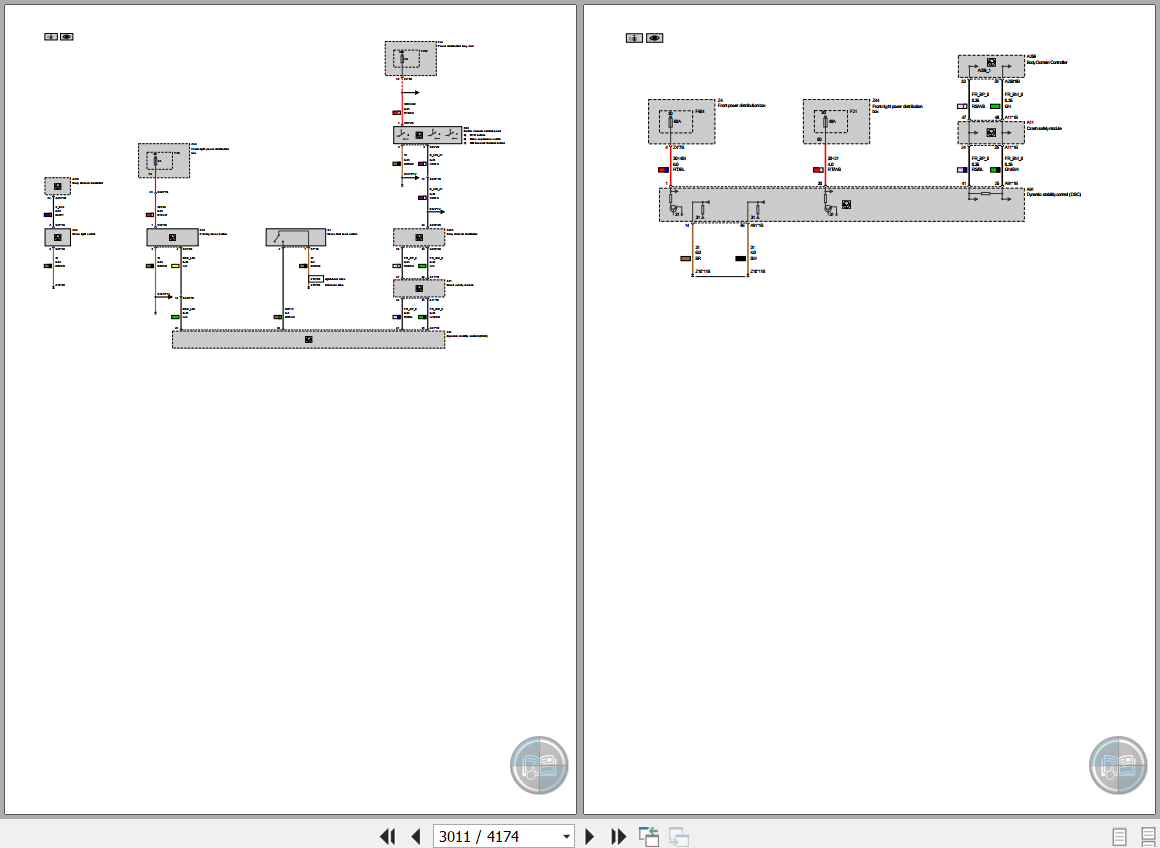Collapse the page selector combo box
The height and width of the screenshot is (848, 1160).
[566, 836]
